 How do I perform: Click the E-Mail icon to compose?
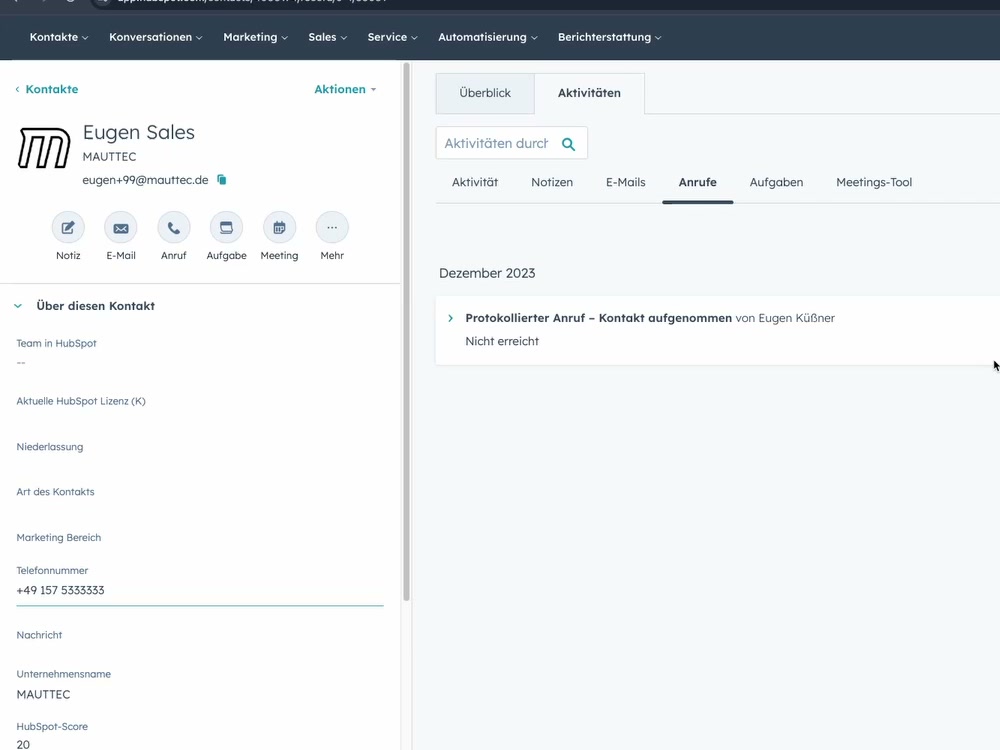(x=120, y=227)
